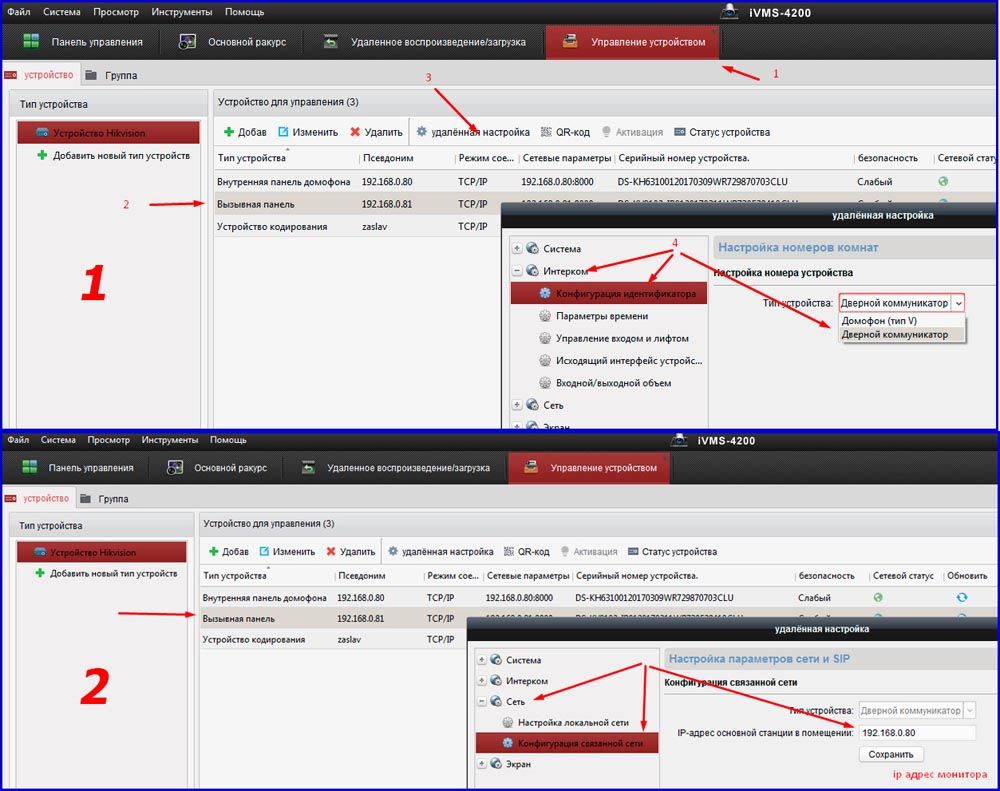Click the blue refresh icon under Обновить column
This screenshot has height=791, width=1000.
pos(961,598)
